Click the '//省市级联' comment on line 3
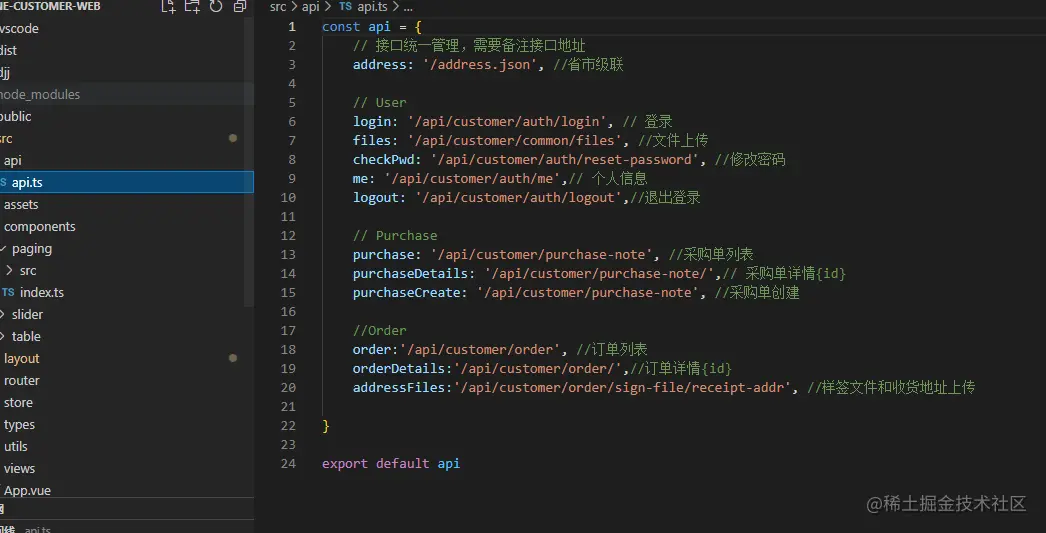The width and height of the screenshot is (1046, 533). 588,65
